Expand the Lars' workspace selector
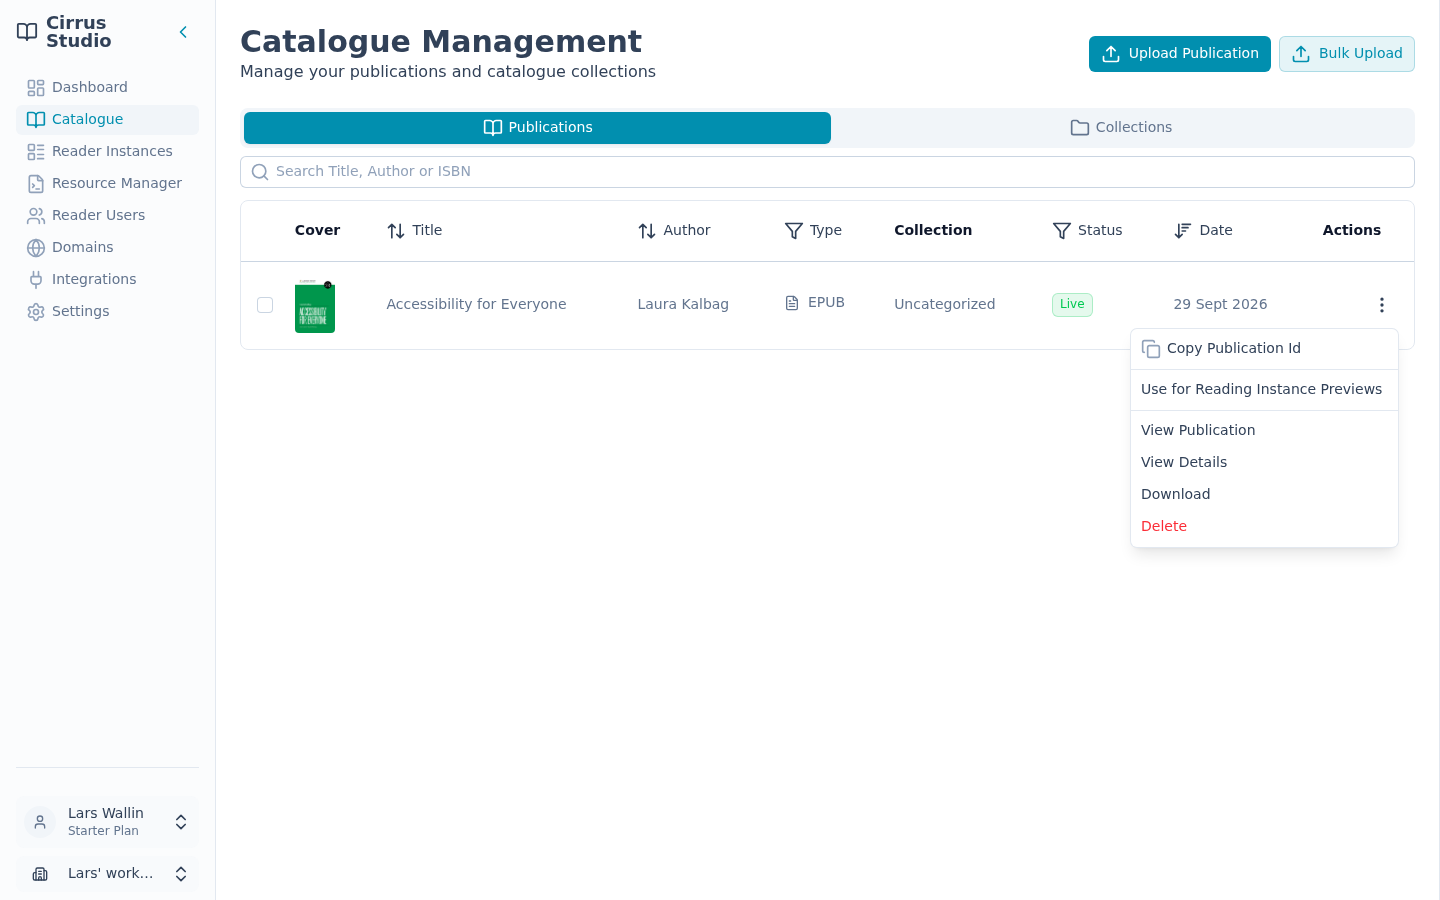The image size is (1440, 900). point(107,874)
